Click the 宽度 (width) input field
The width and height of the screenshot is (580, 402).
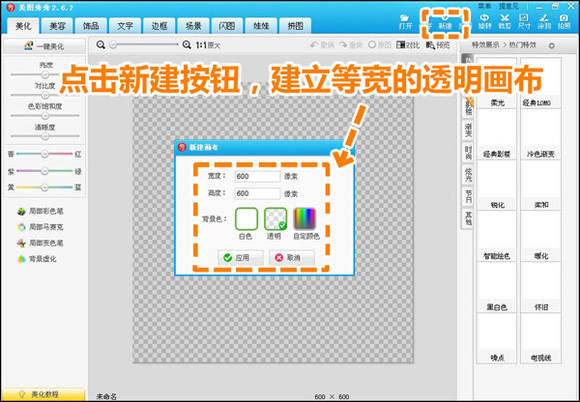pos(257,176)
